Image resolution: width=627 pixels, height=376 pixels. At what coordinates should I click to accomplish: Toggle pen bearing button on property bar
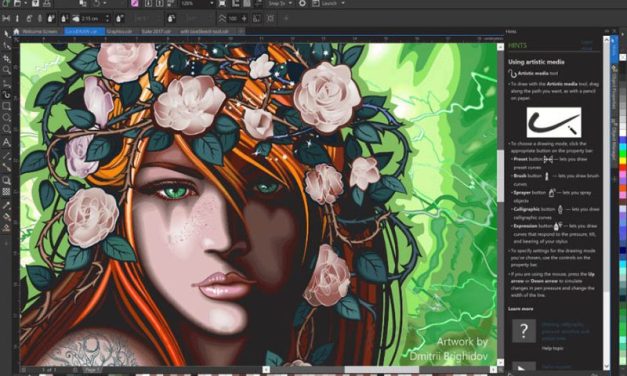(x=171, y=18)
